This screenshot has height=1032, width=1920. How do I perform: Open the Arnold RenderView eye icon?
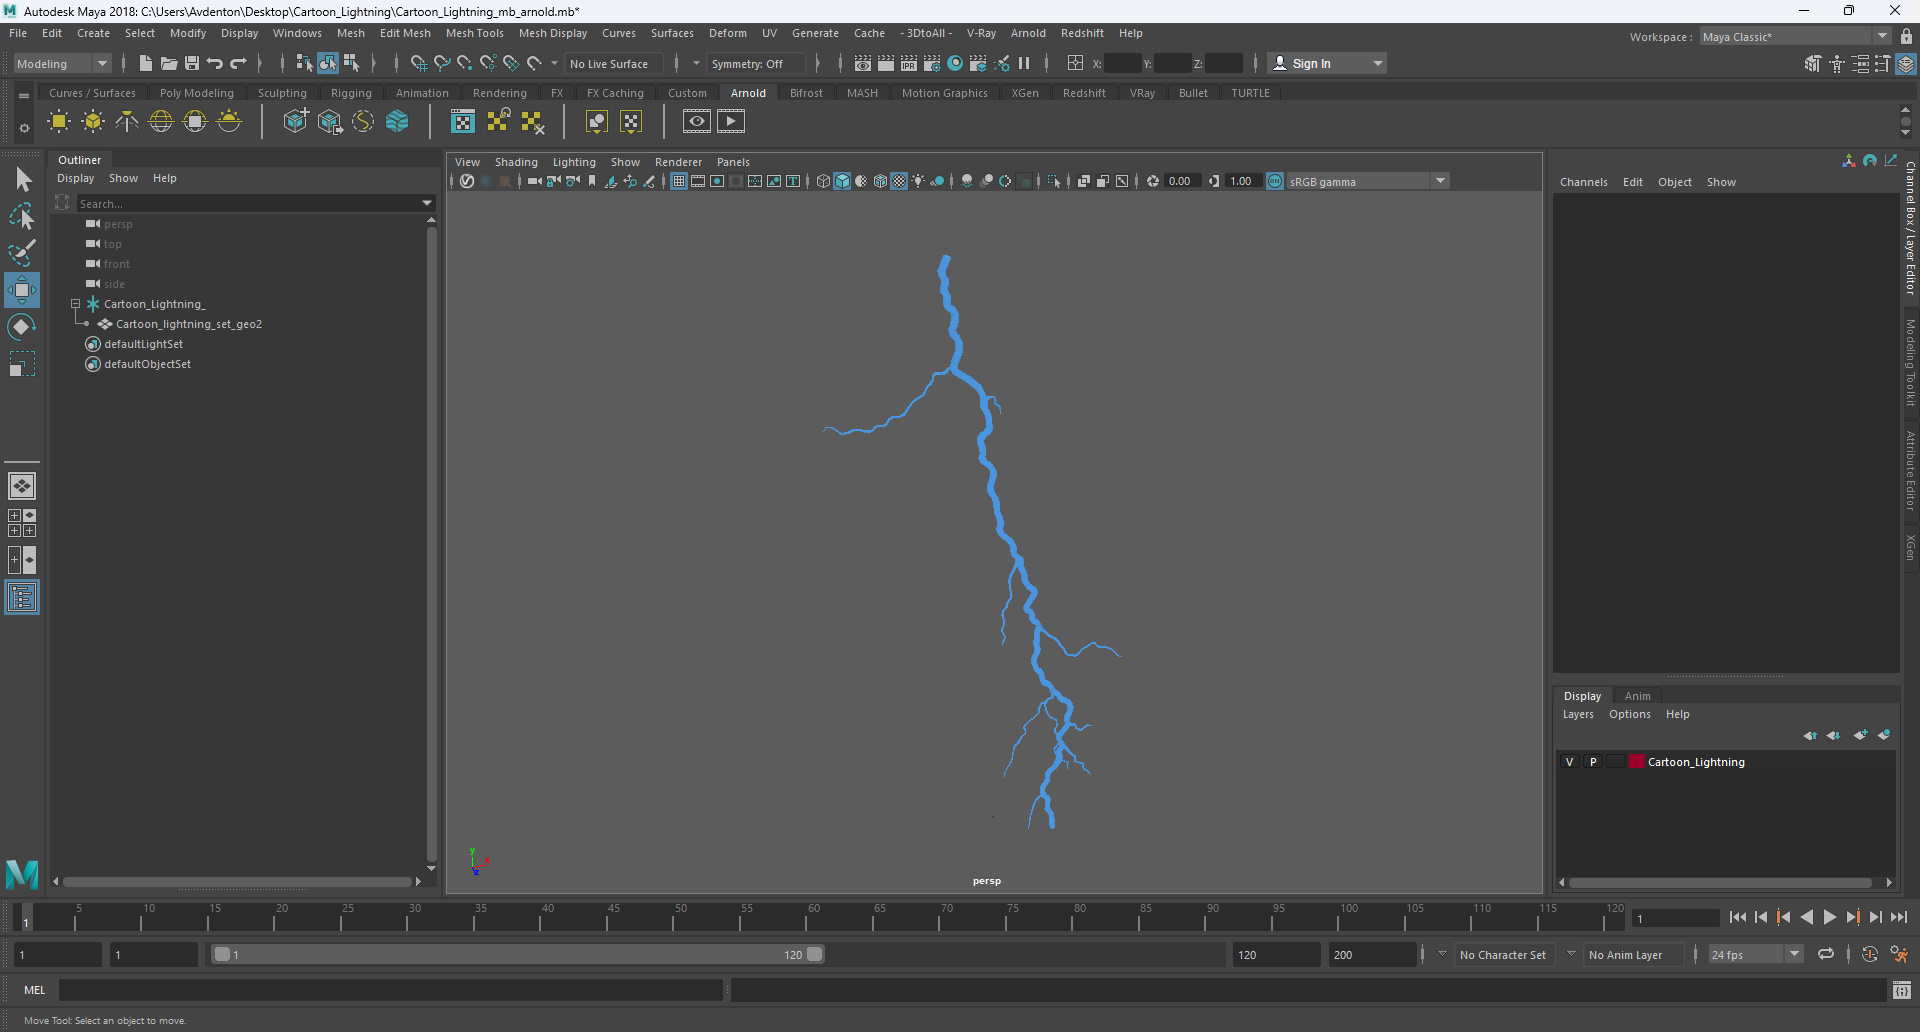click(x=697, y=122)
